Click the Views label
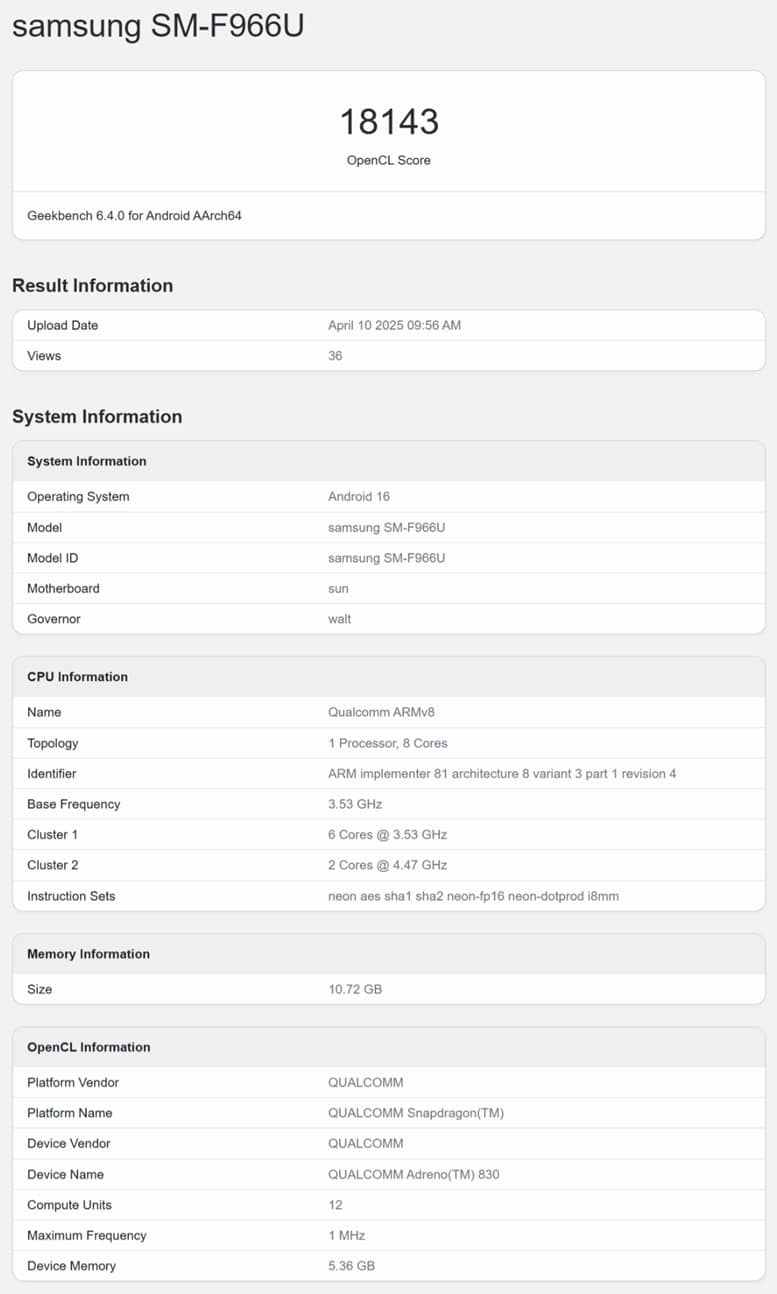777x1294 pixels. (44, 355)
